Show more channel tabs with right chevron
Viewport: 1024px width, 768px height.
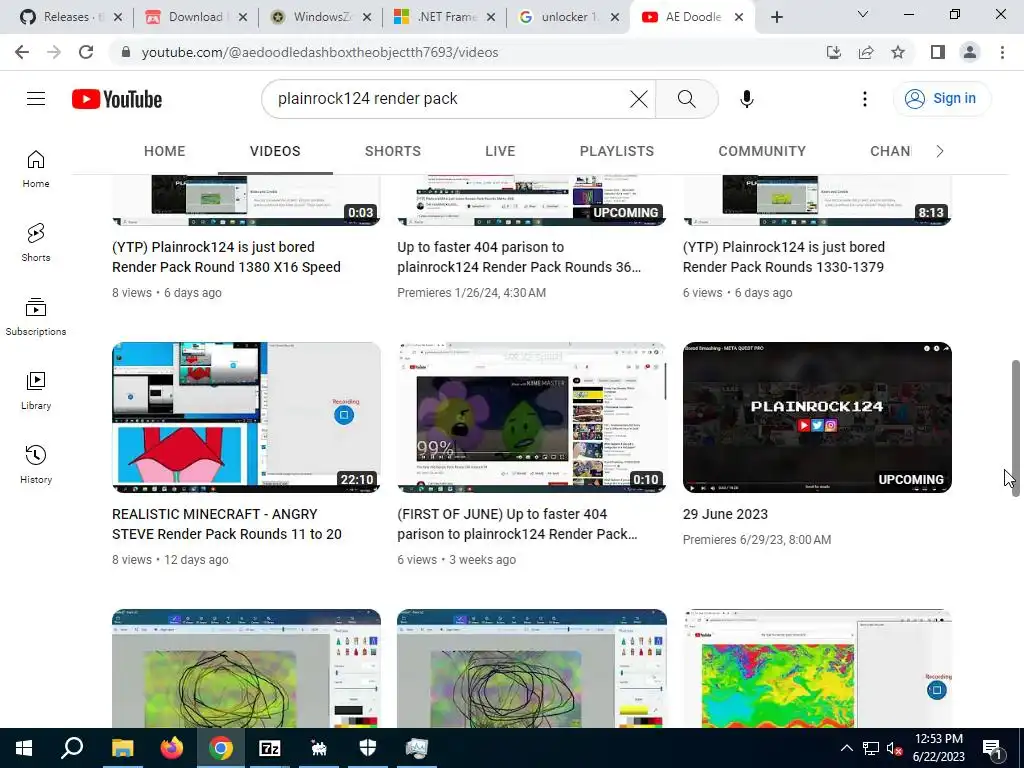pyautogui.click(x=940, y=152)
